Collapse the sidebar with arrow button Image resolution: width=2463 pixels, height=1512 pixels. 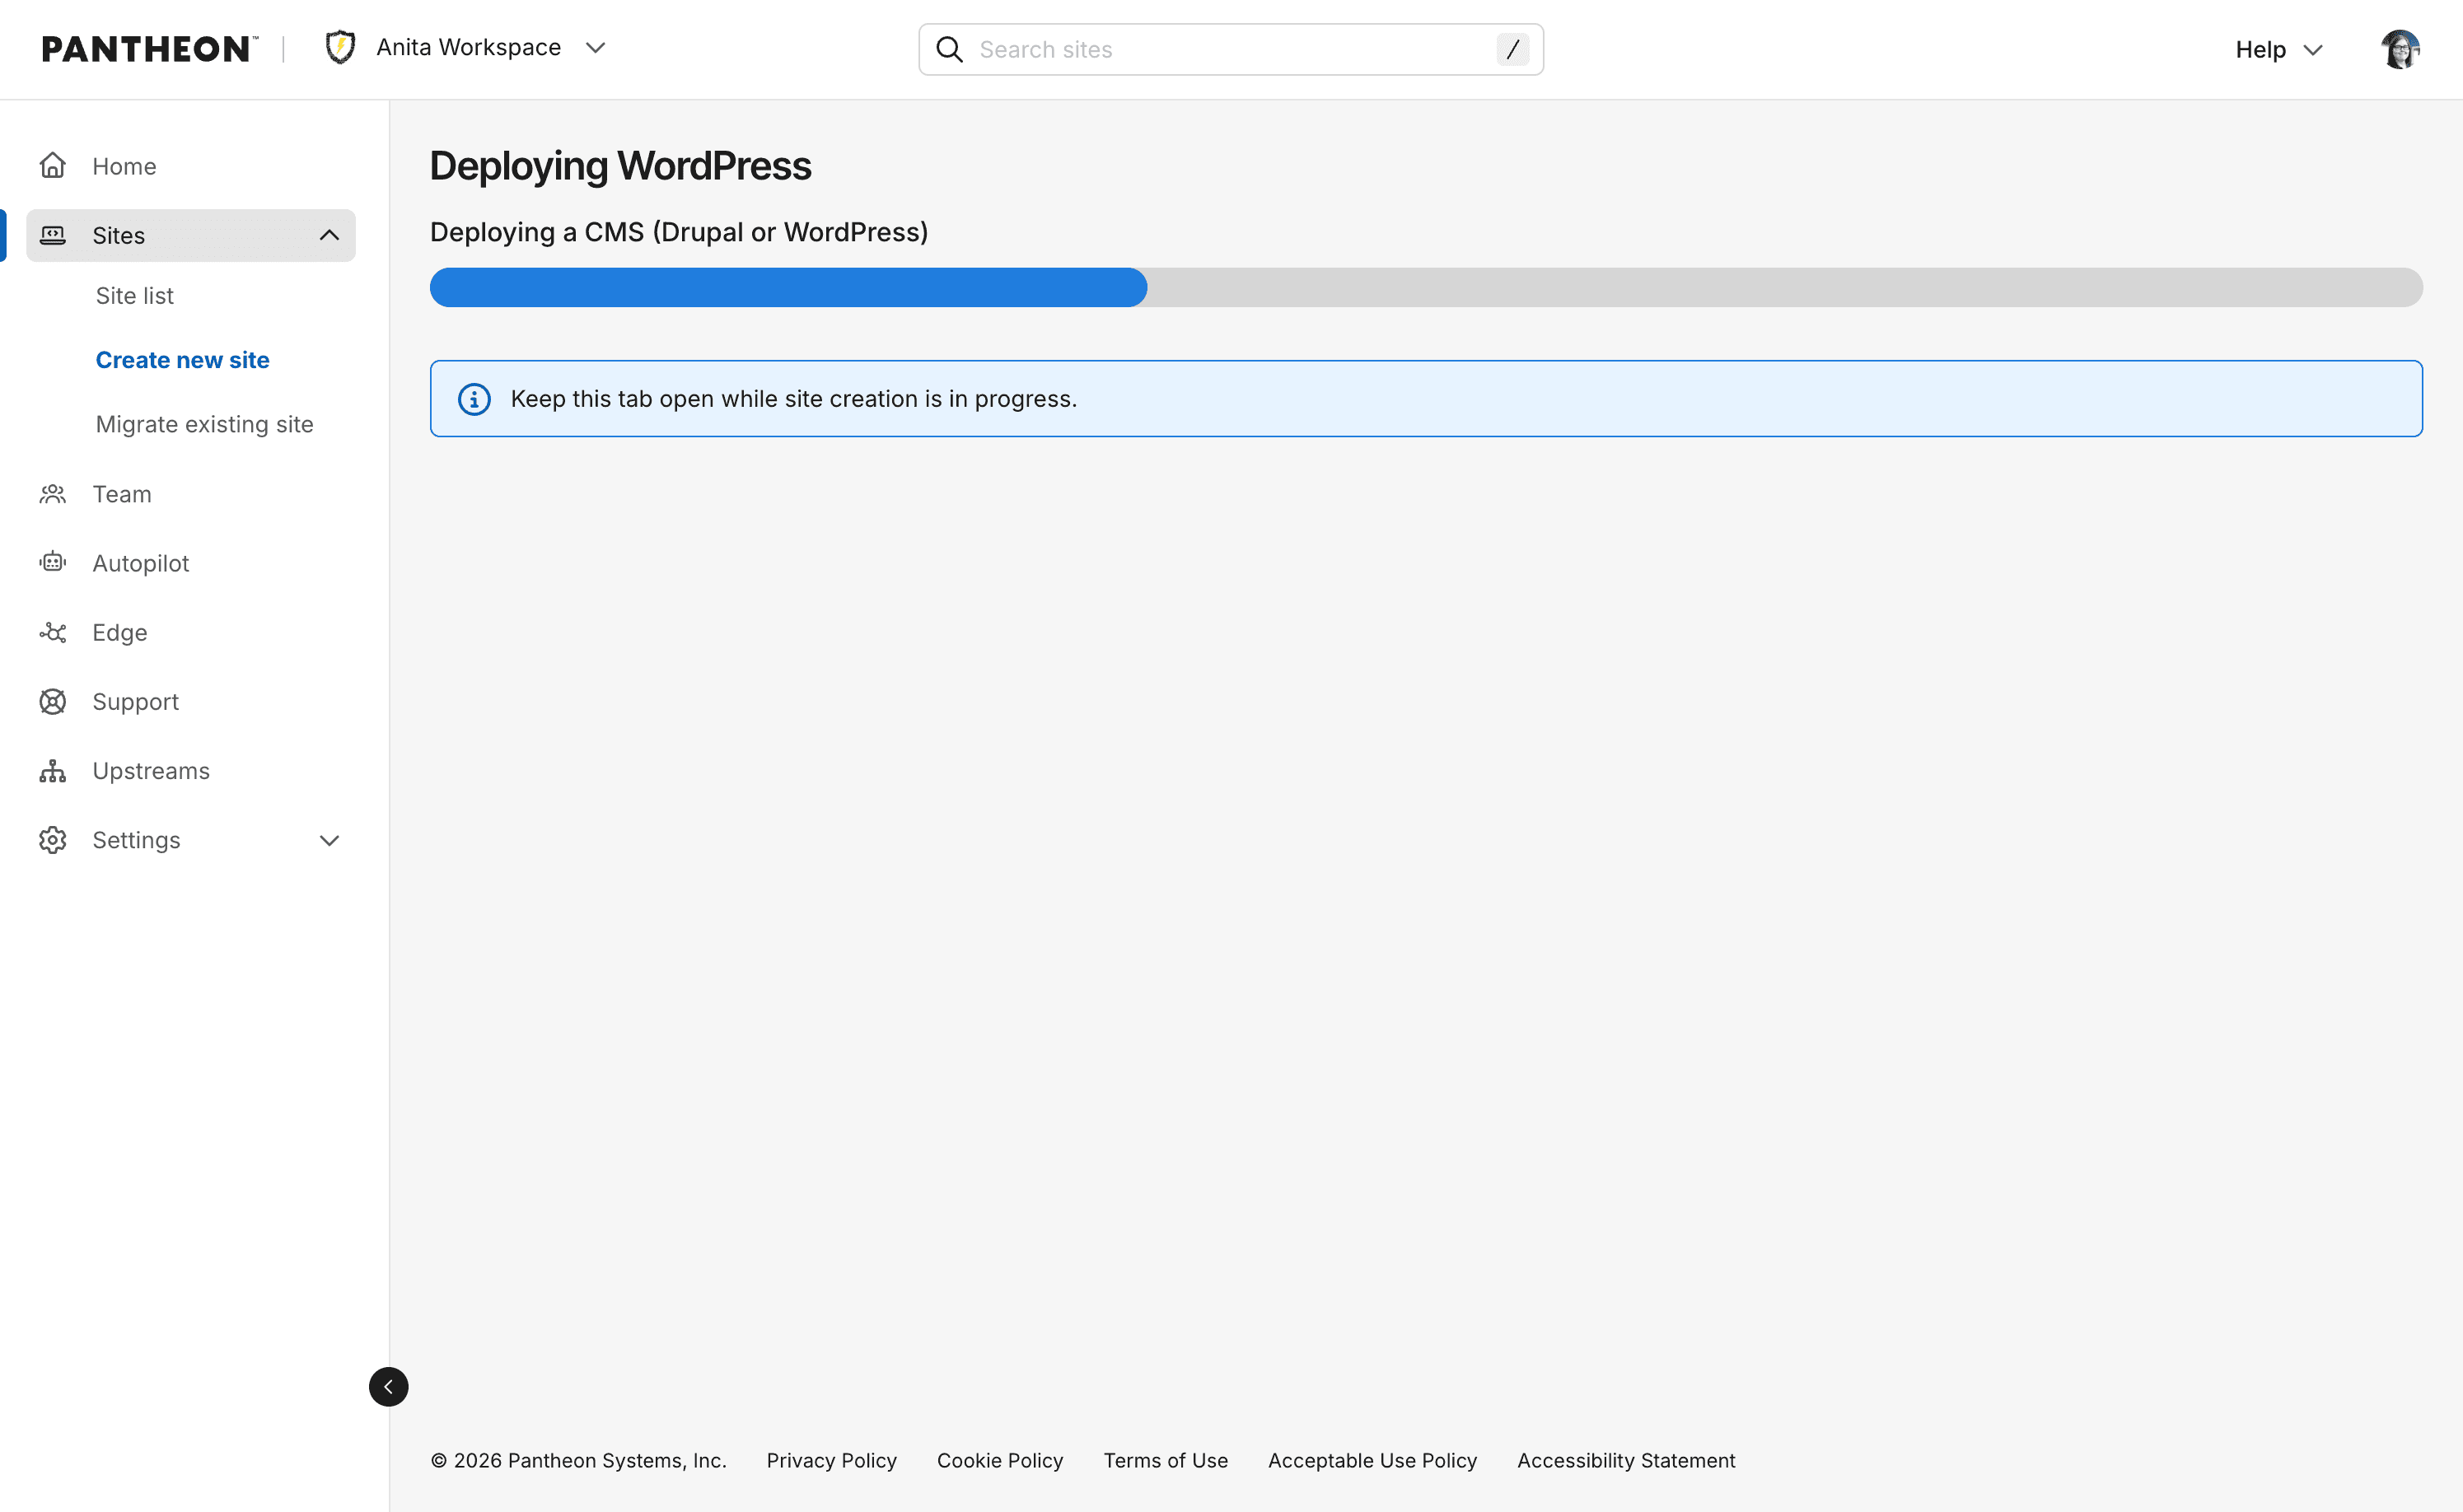[x=389, y=1387]
